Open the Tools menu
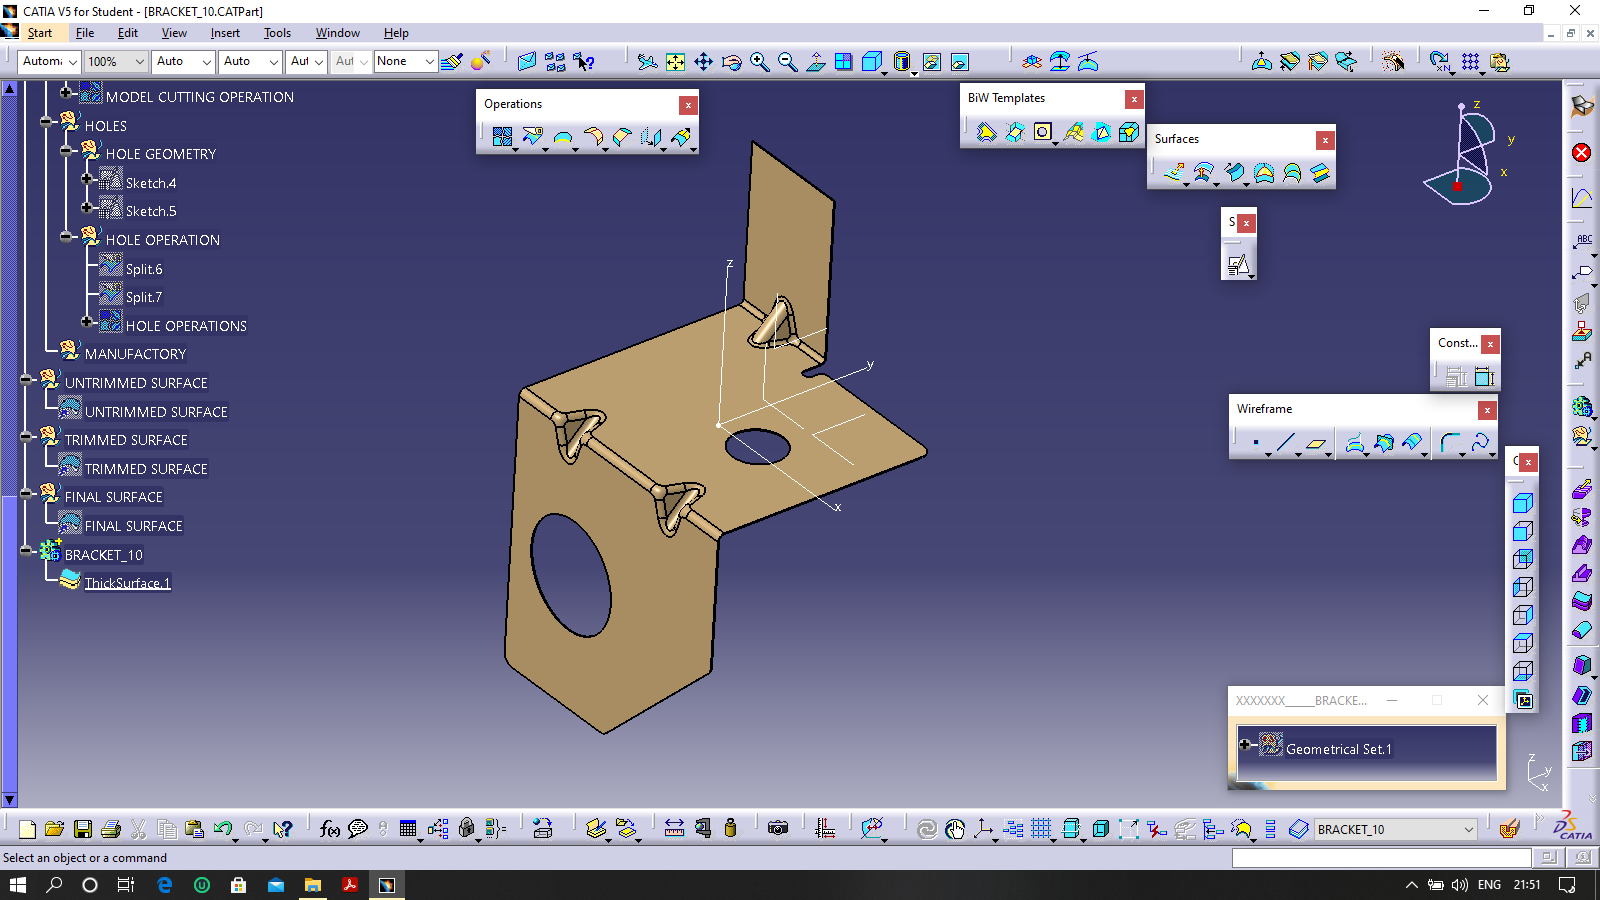This screenshot has height=900, width=1600. click(277, 33)
